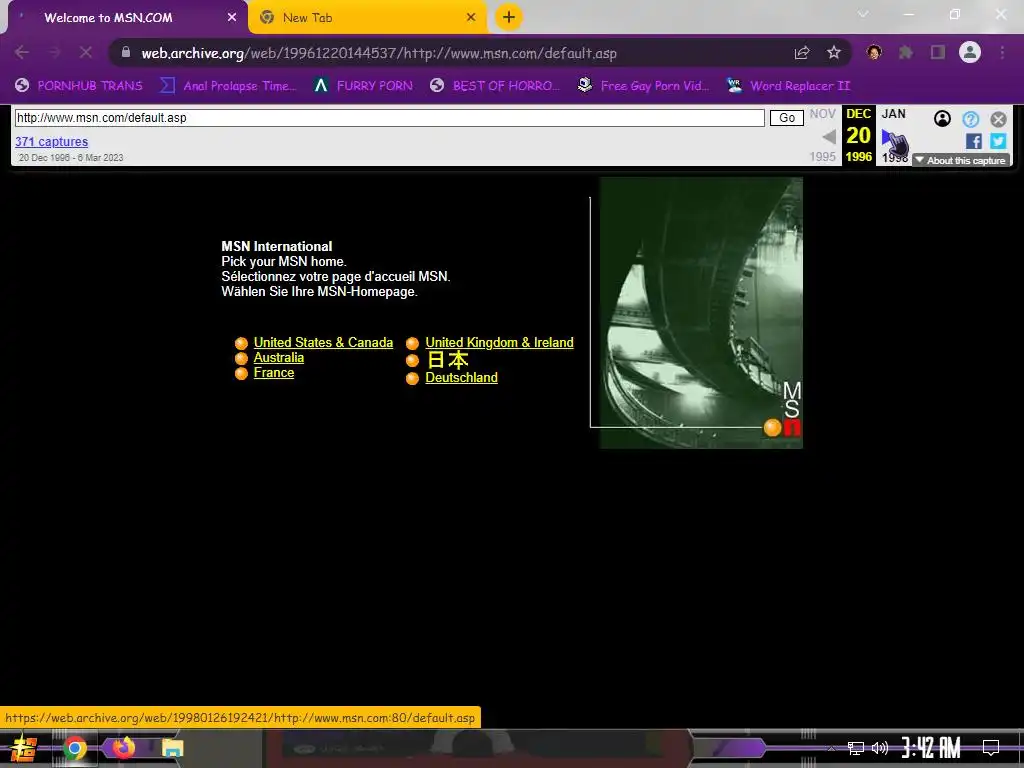Open File Explorer from the taskbar
The width and height of the screenshot is (1024, 768).
tap(172, 748)
